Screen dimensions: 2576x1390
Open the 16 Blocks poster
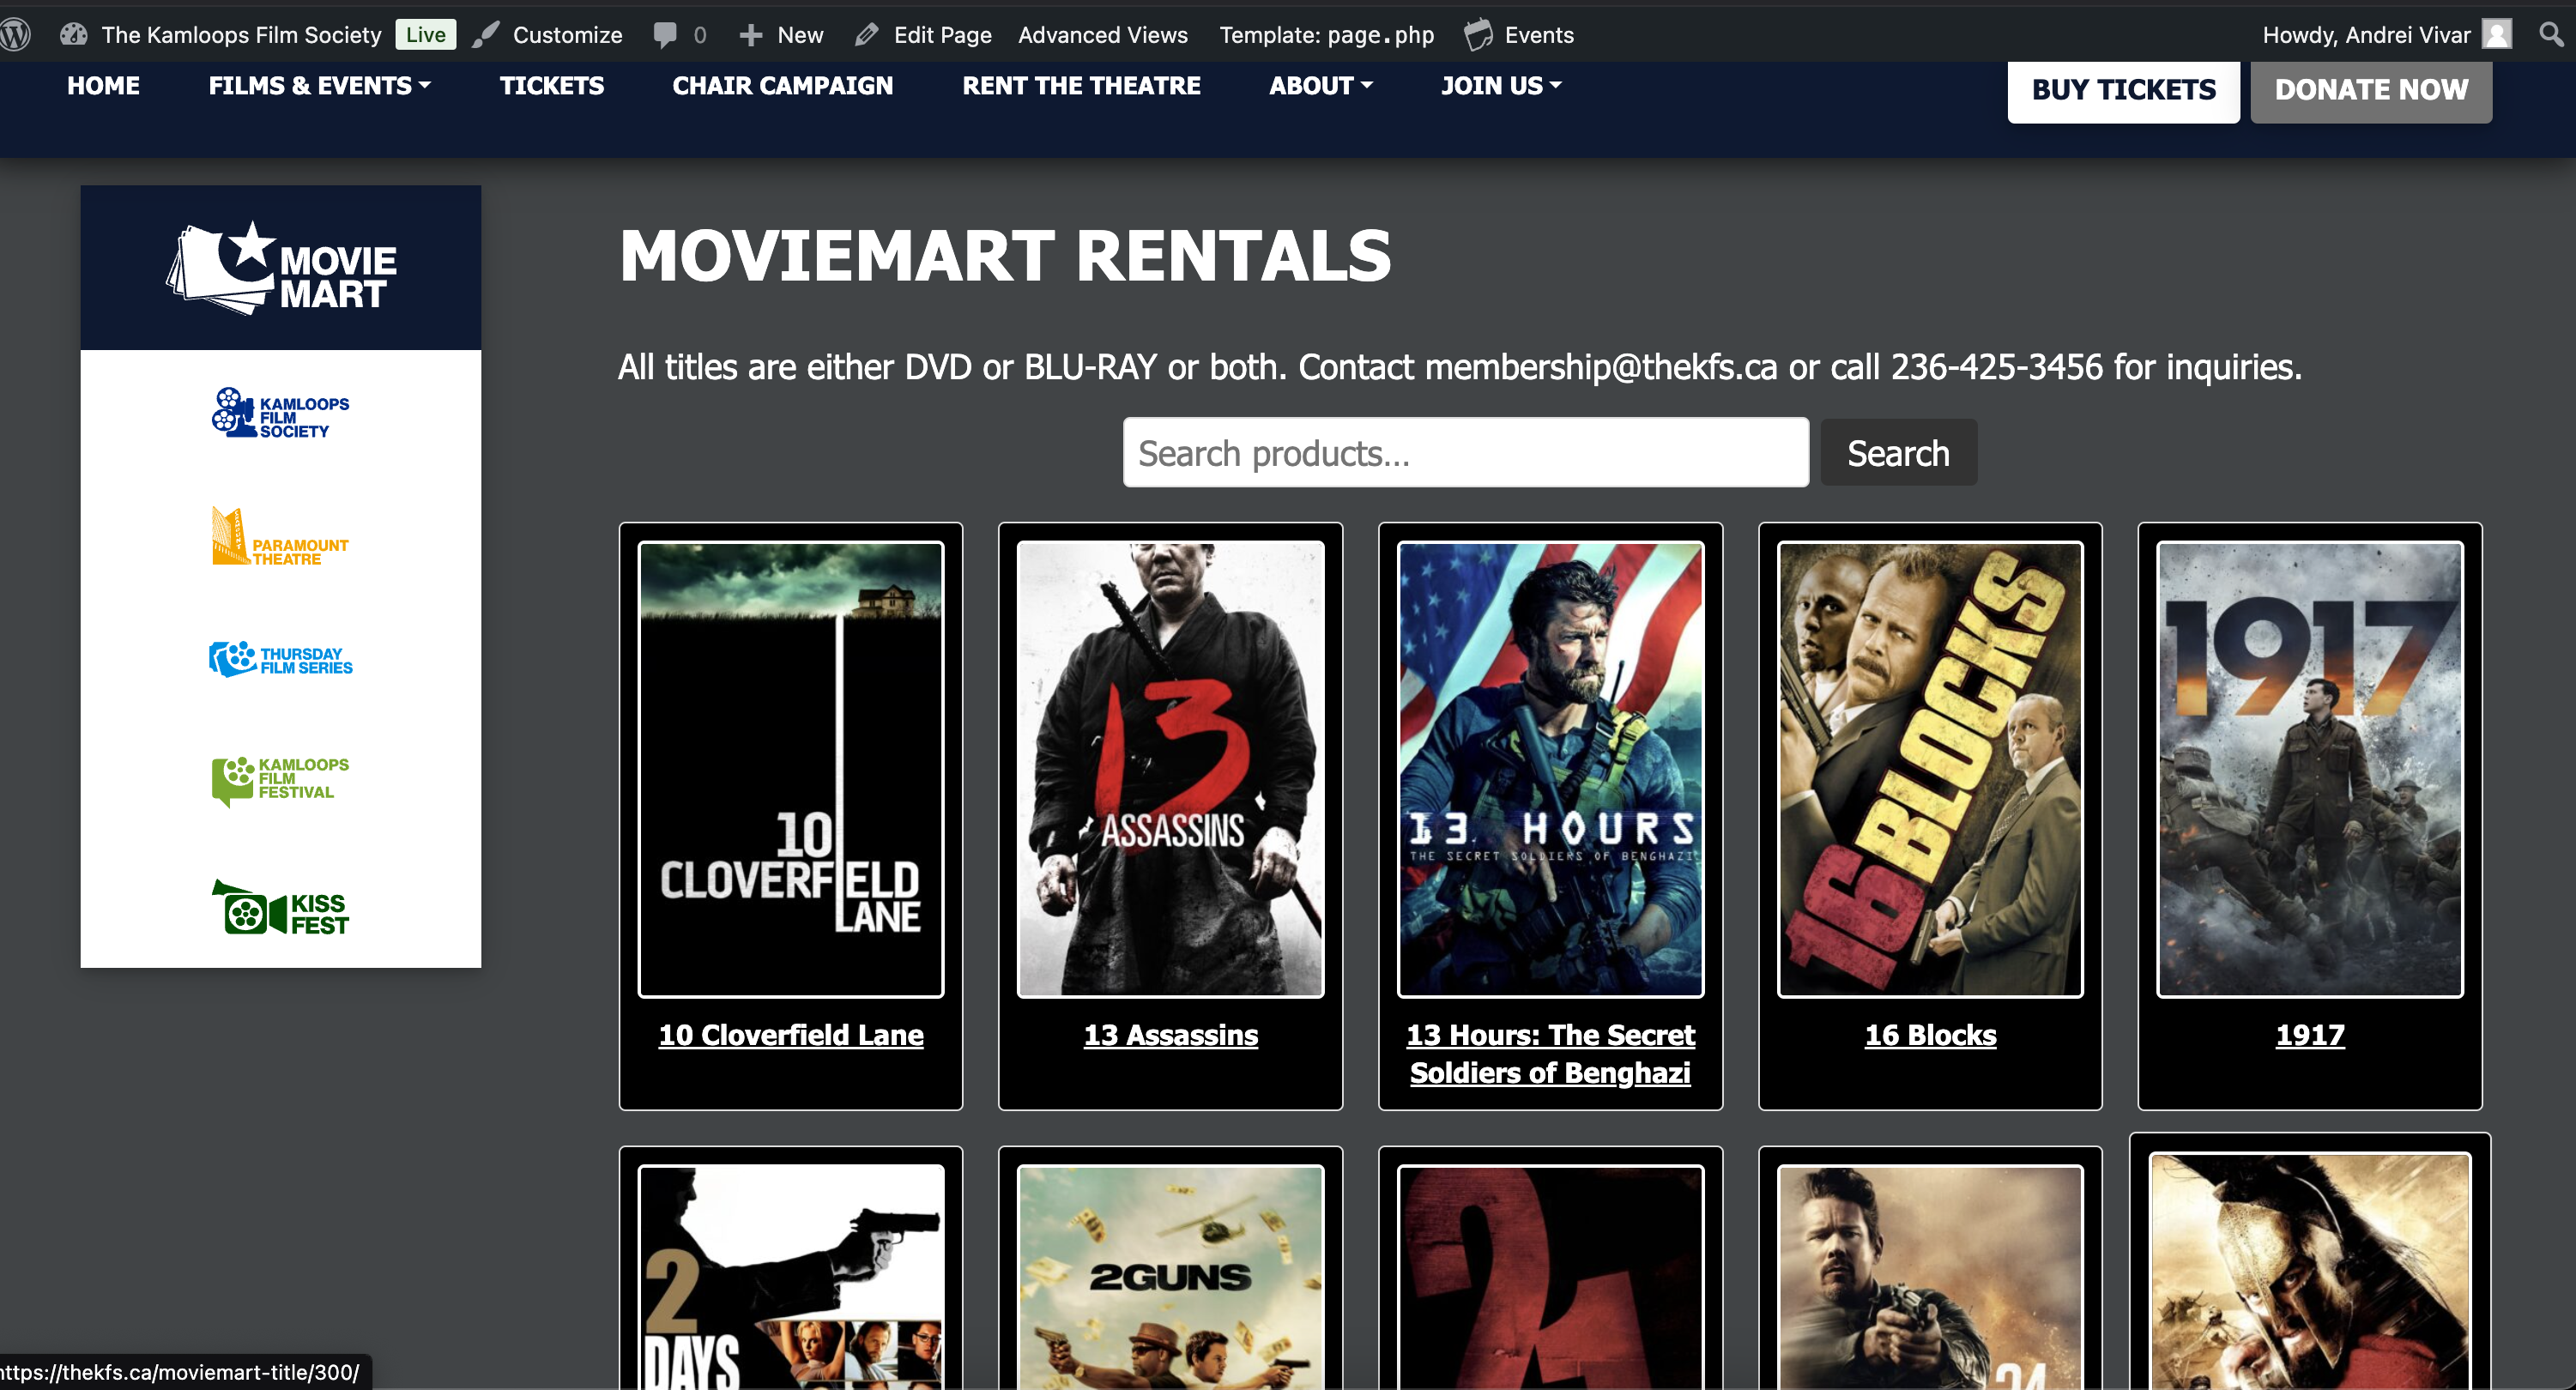click(1930, 770)
